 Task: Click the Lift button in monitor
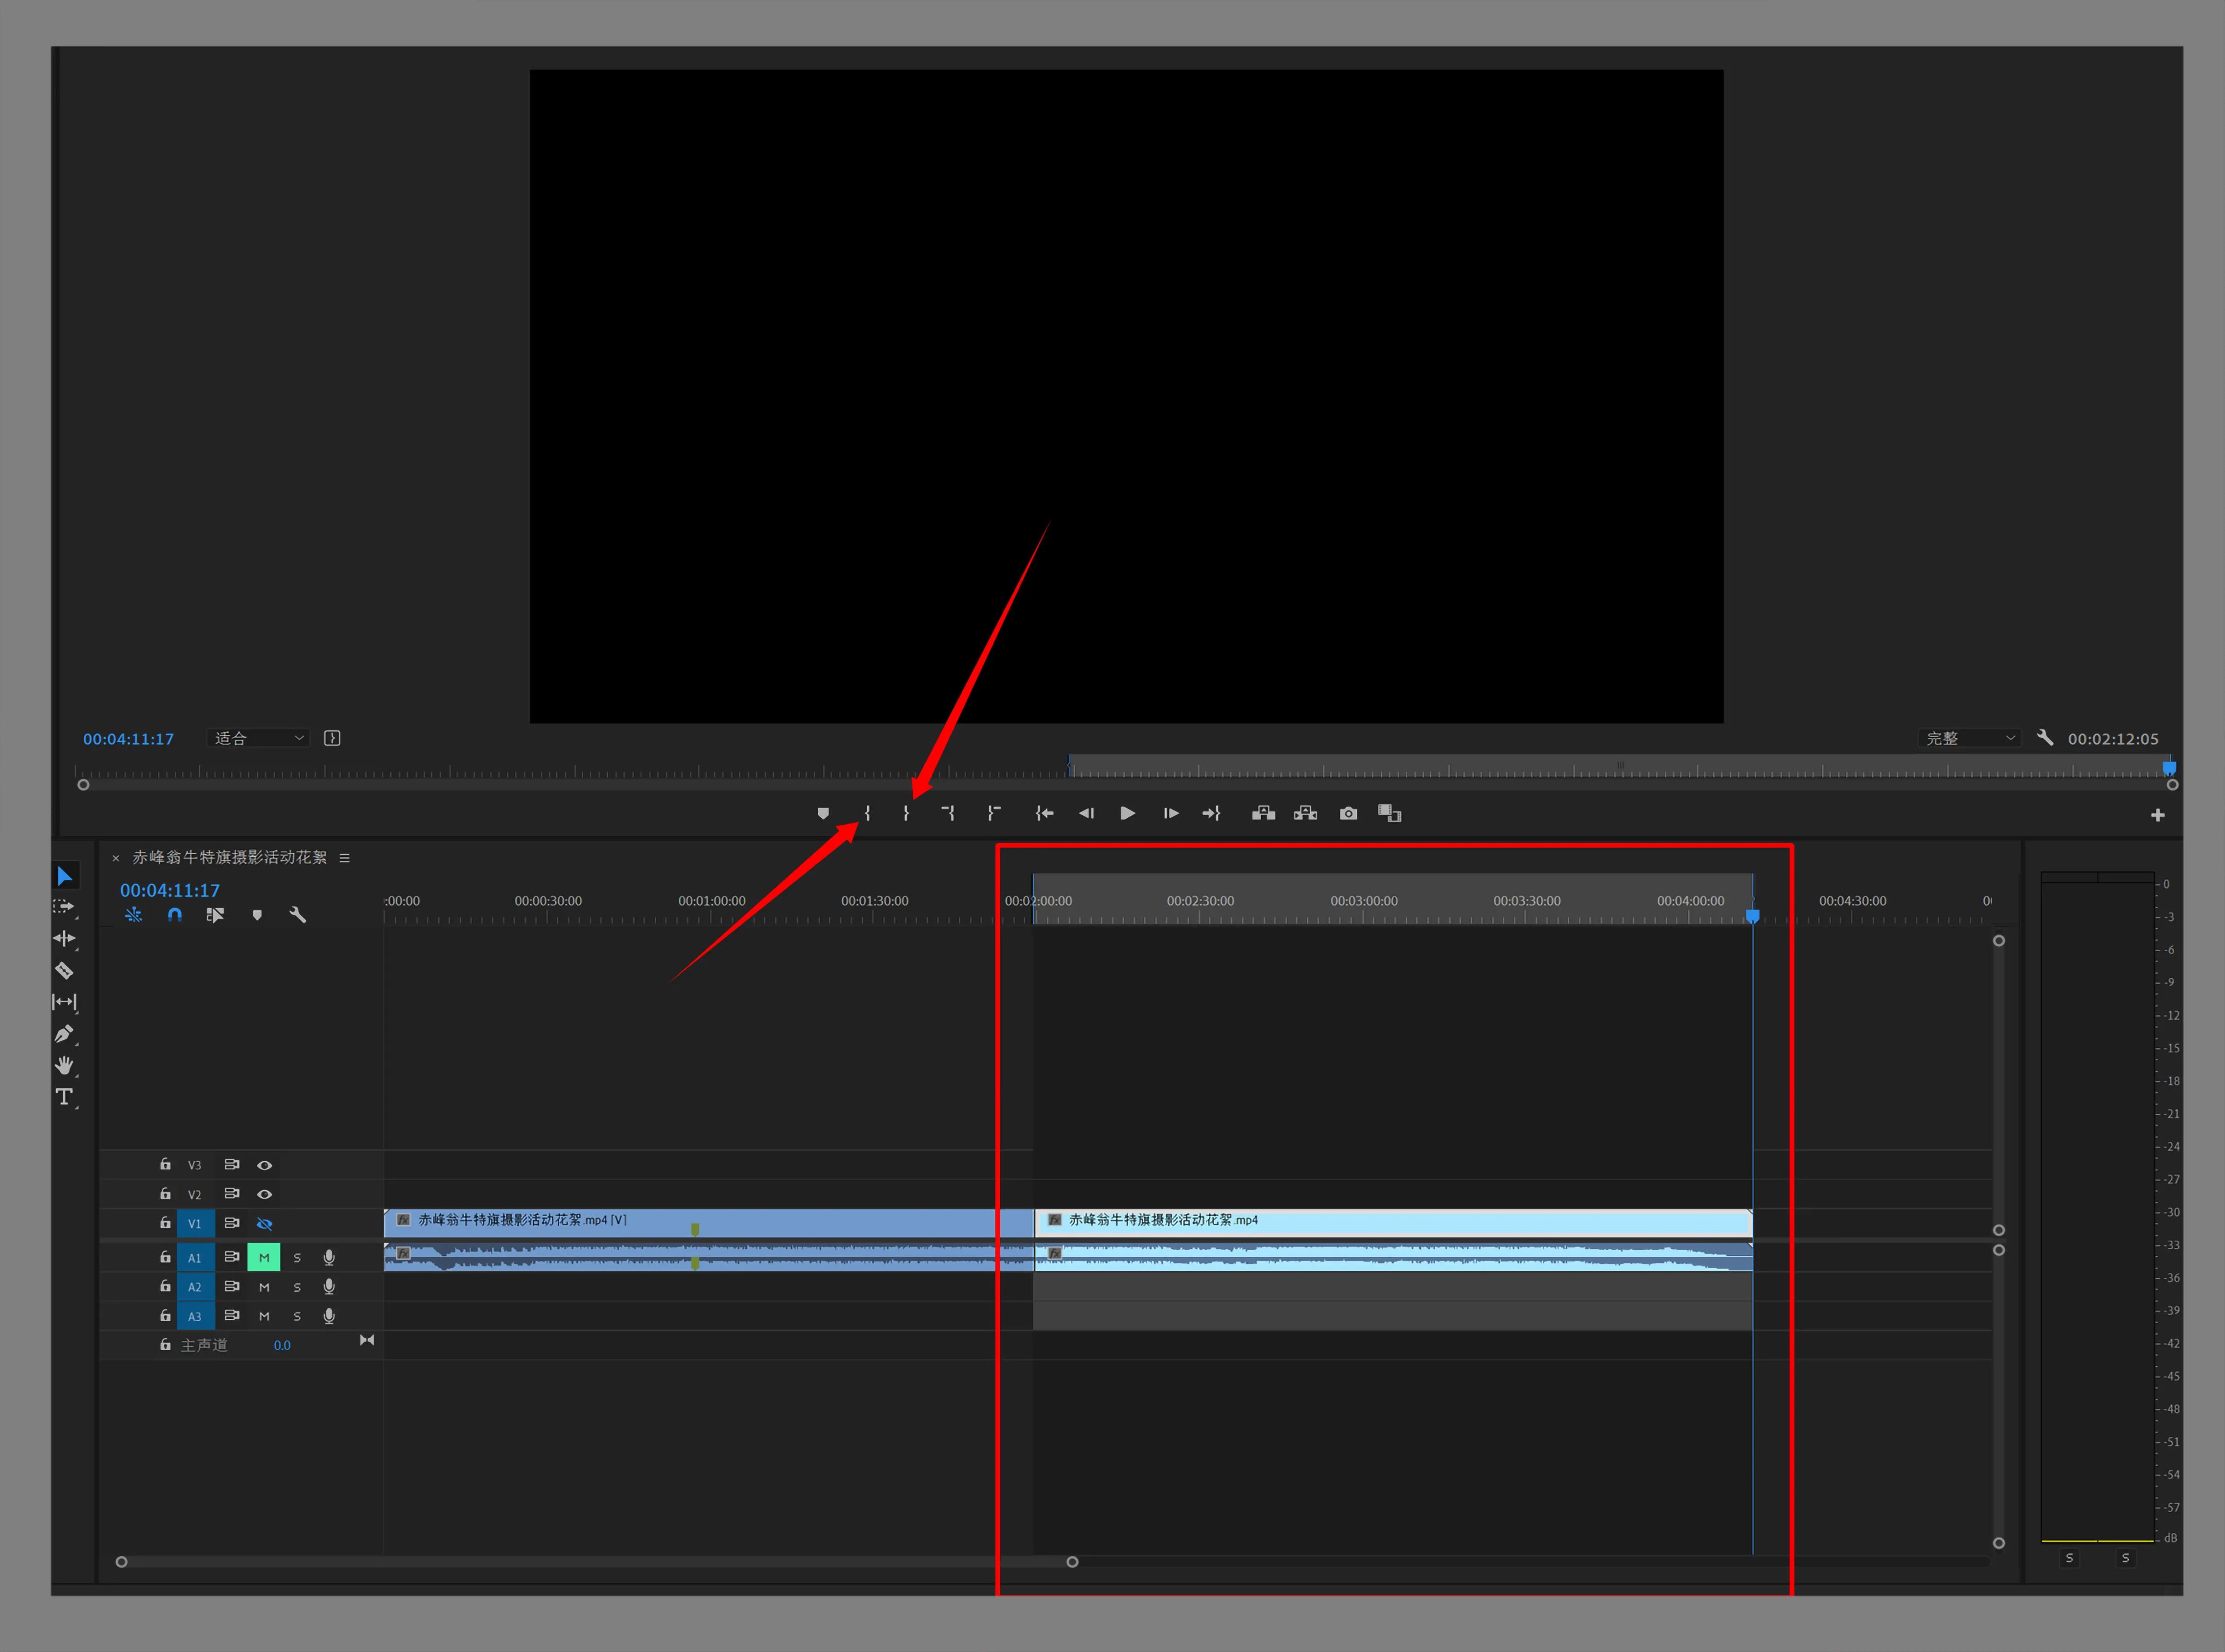pyautogui.click(x=1263, y=814)
